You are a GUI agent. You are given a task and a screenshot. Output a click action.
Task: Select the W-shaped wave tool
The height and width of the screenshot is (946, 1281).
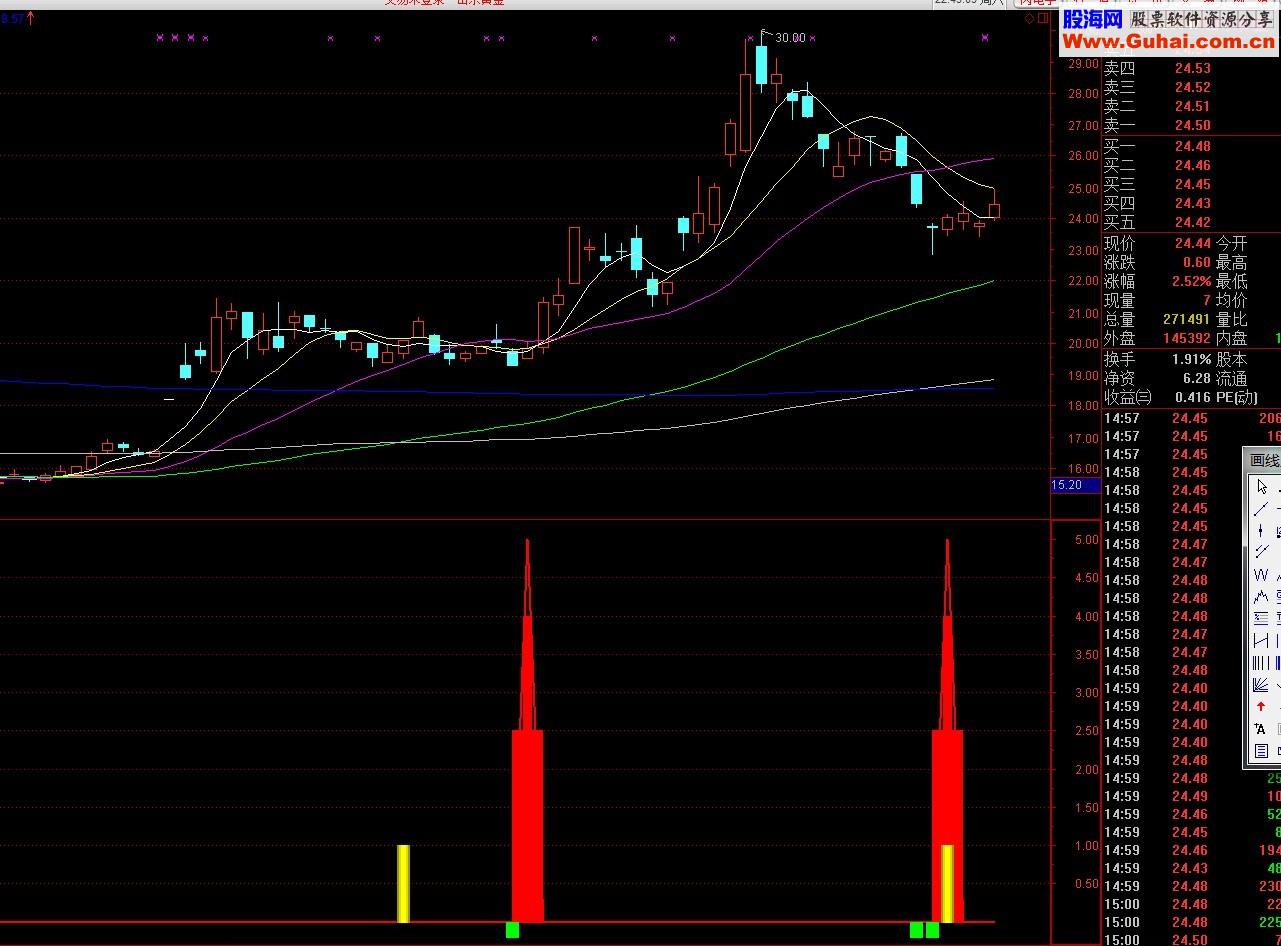click(1261, 575)
